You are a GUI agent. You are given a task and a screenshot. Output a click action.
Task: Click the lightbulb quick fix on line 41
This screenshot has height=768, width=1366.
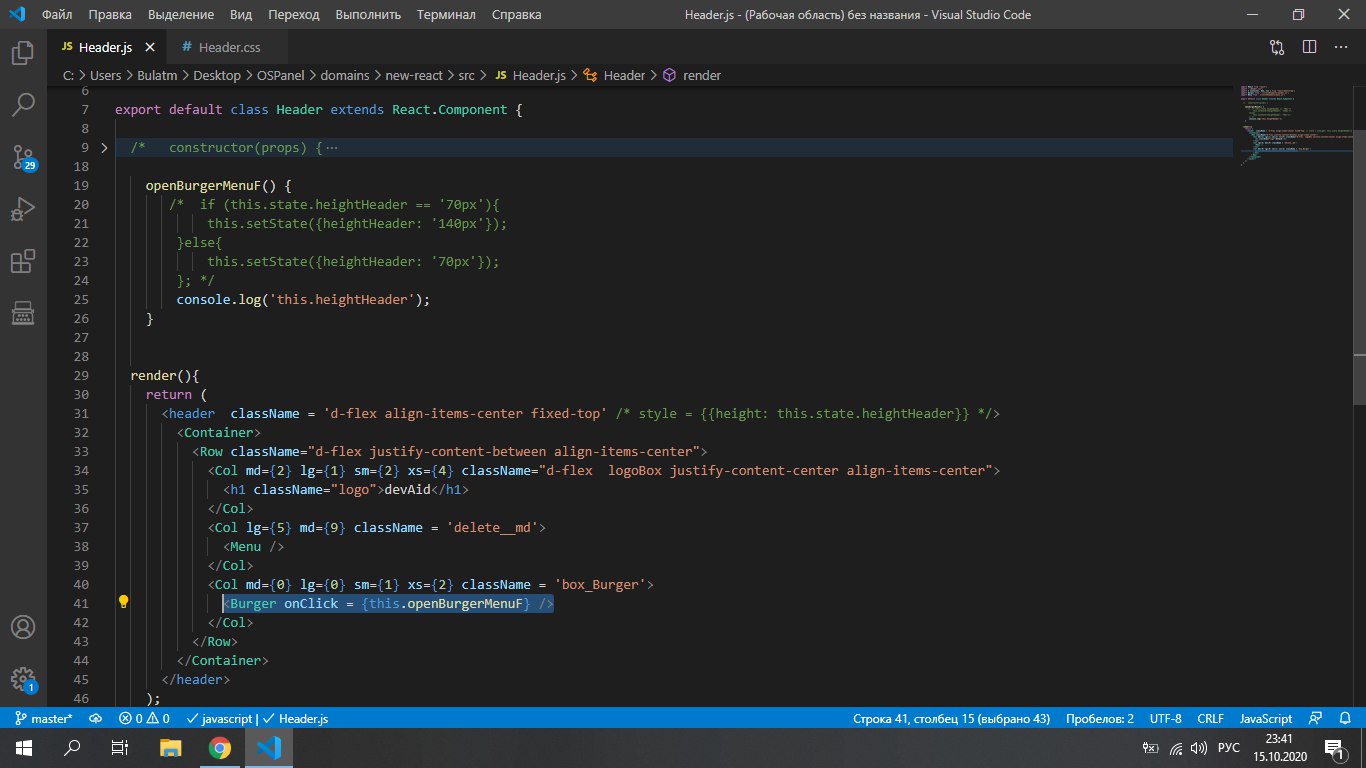(124, 603)
